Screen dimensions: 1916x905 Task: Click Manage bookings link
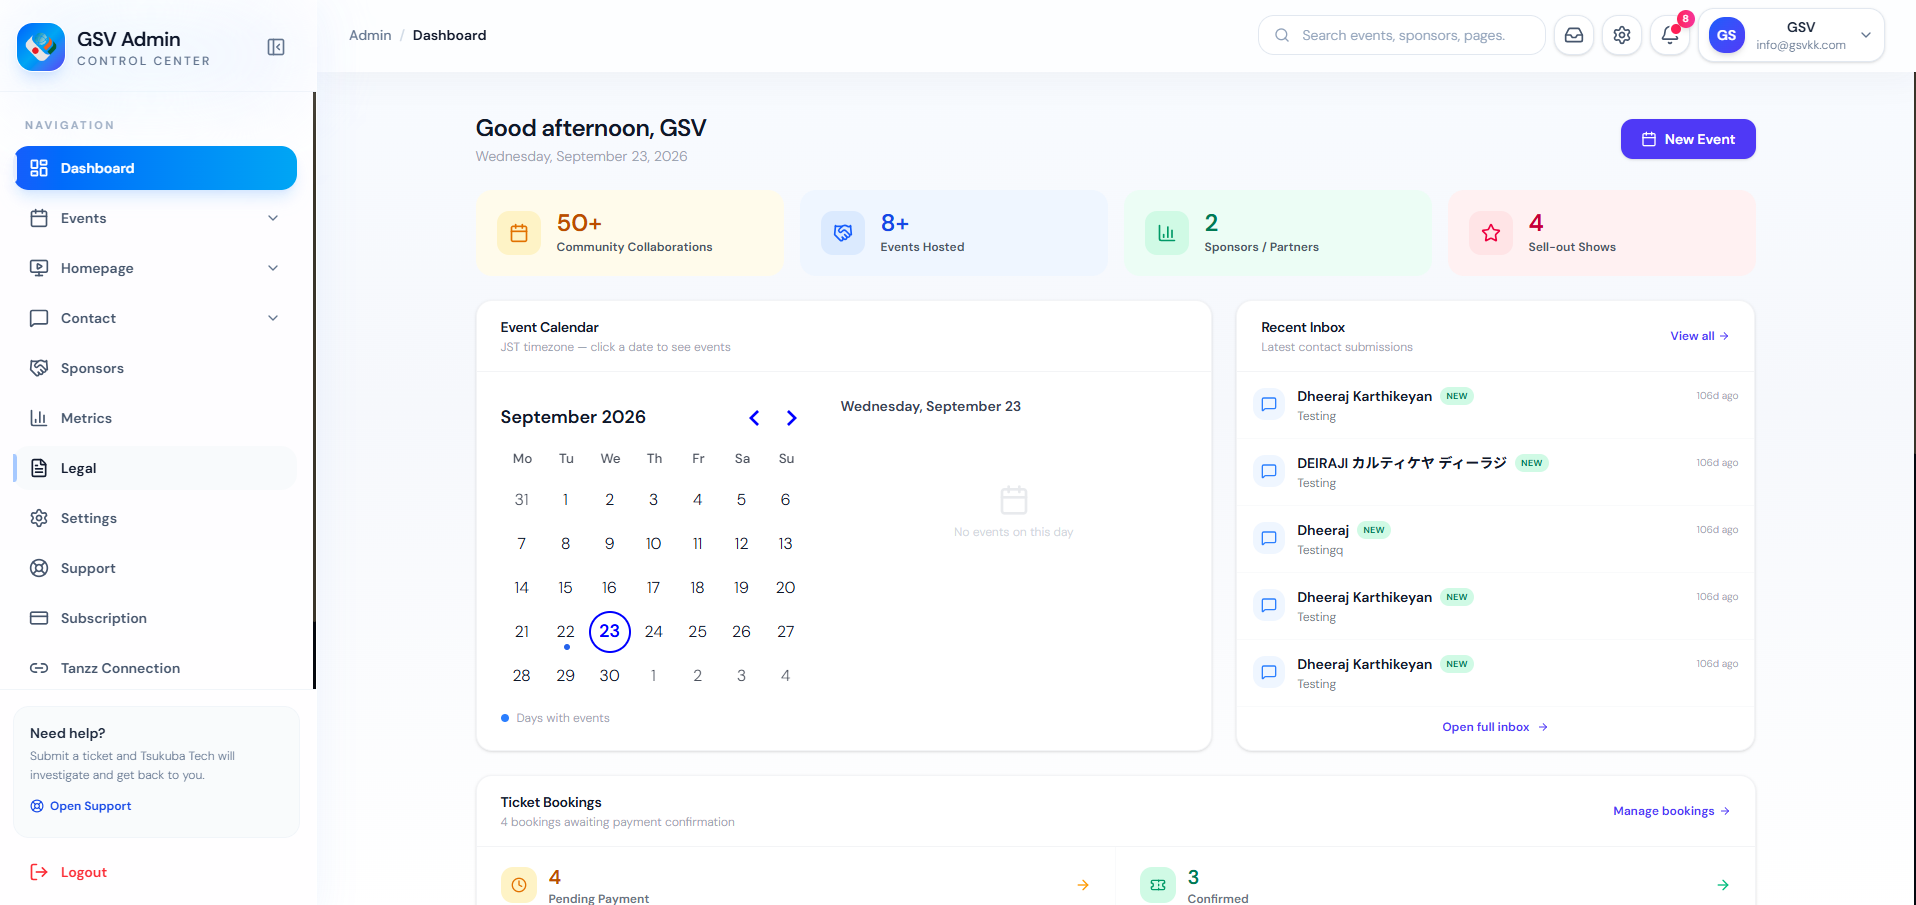click(x=1672, y=811)
